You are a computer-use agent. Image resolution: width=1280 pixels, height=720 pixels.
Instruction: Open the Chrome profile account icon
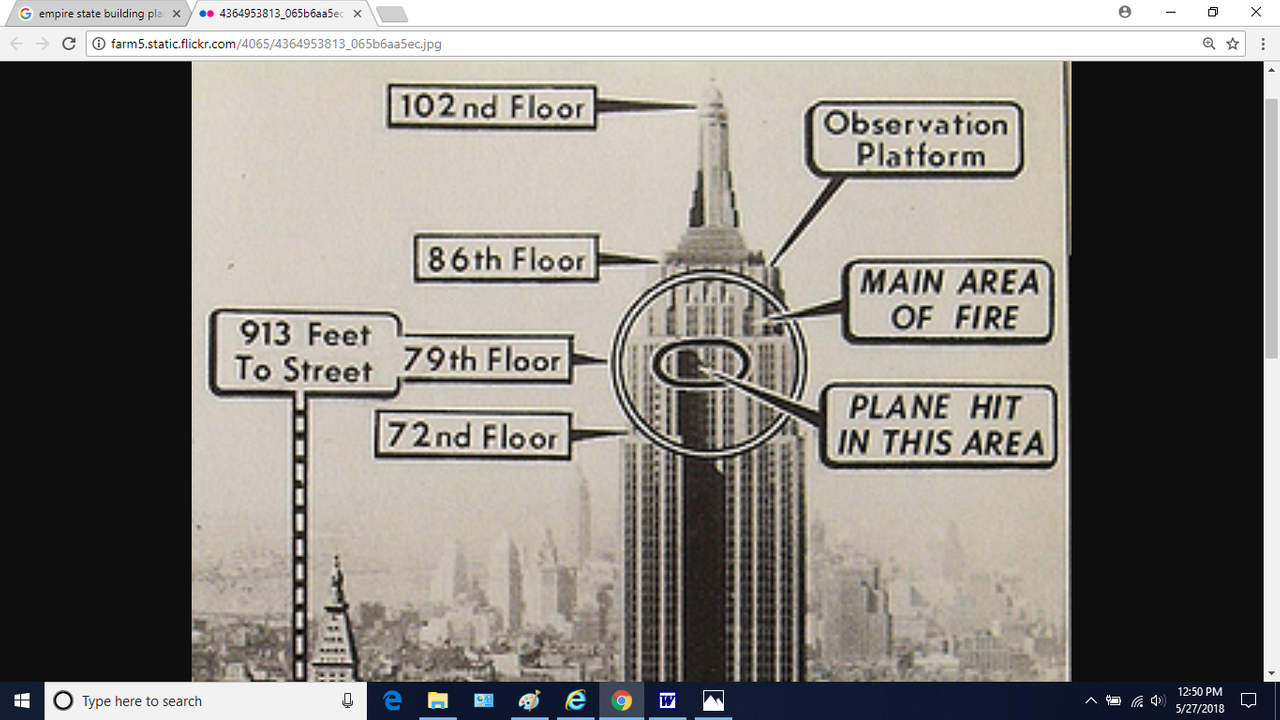click(x=1125, y=12)
